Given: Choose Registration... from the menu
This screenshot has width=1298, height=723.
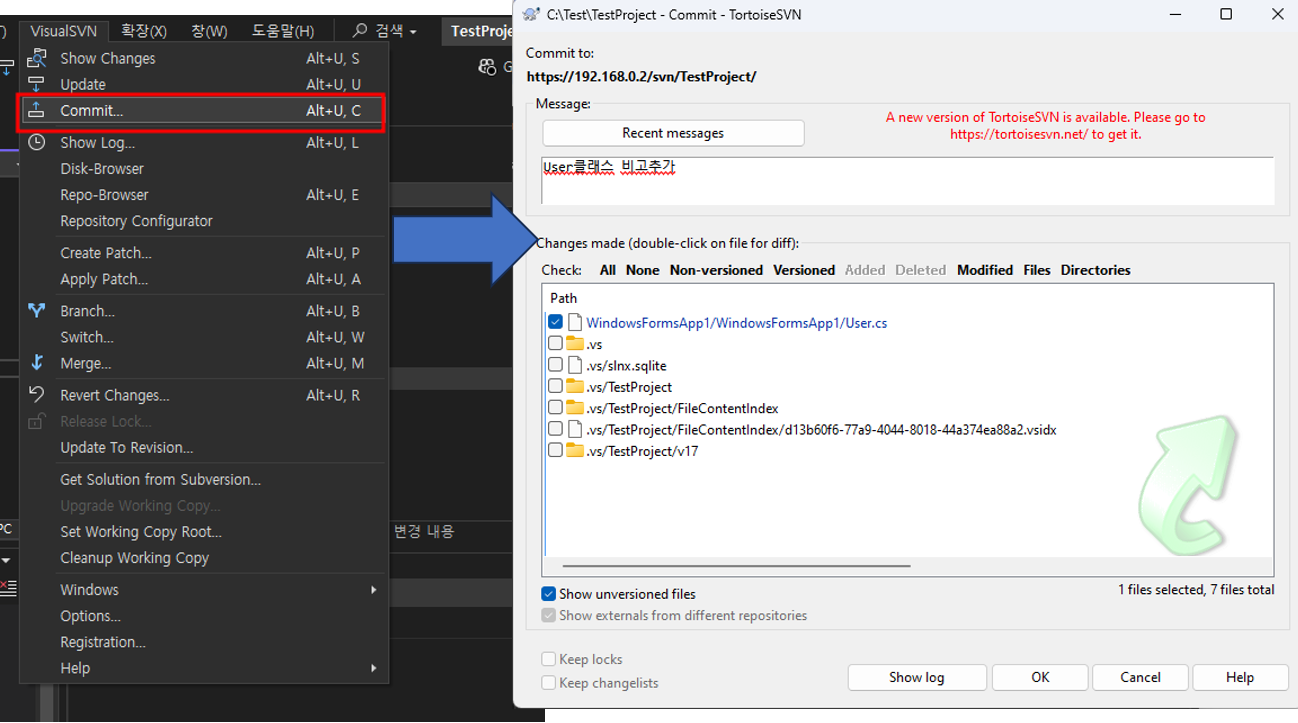Looking at the screenshot, I should pos(203,642).
